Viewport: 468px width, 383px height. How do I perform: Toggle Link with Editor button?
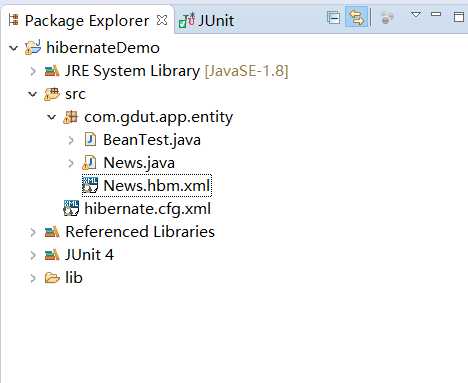pos(357,18)
